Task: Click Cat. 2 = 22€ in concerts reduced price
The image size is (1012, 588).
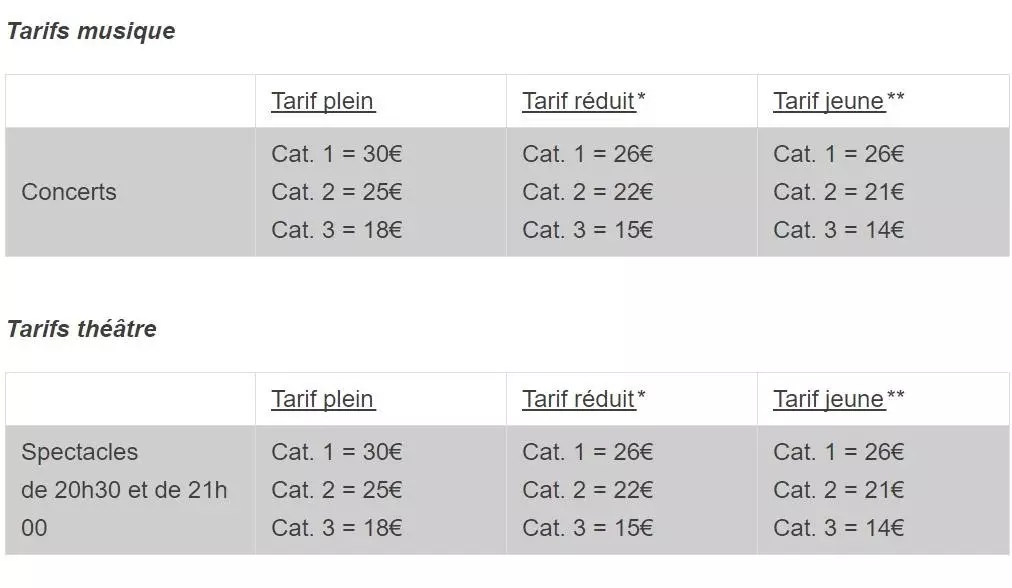Action: point(587,192)
